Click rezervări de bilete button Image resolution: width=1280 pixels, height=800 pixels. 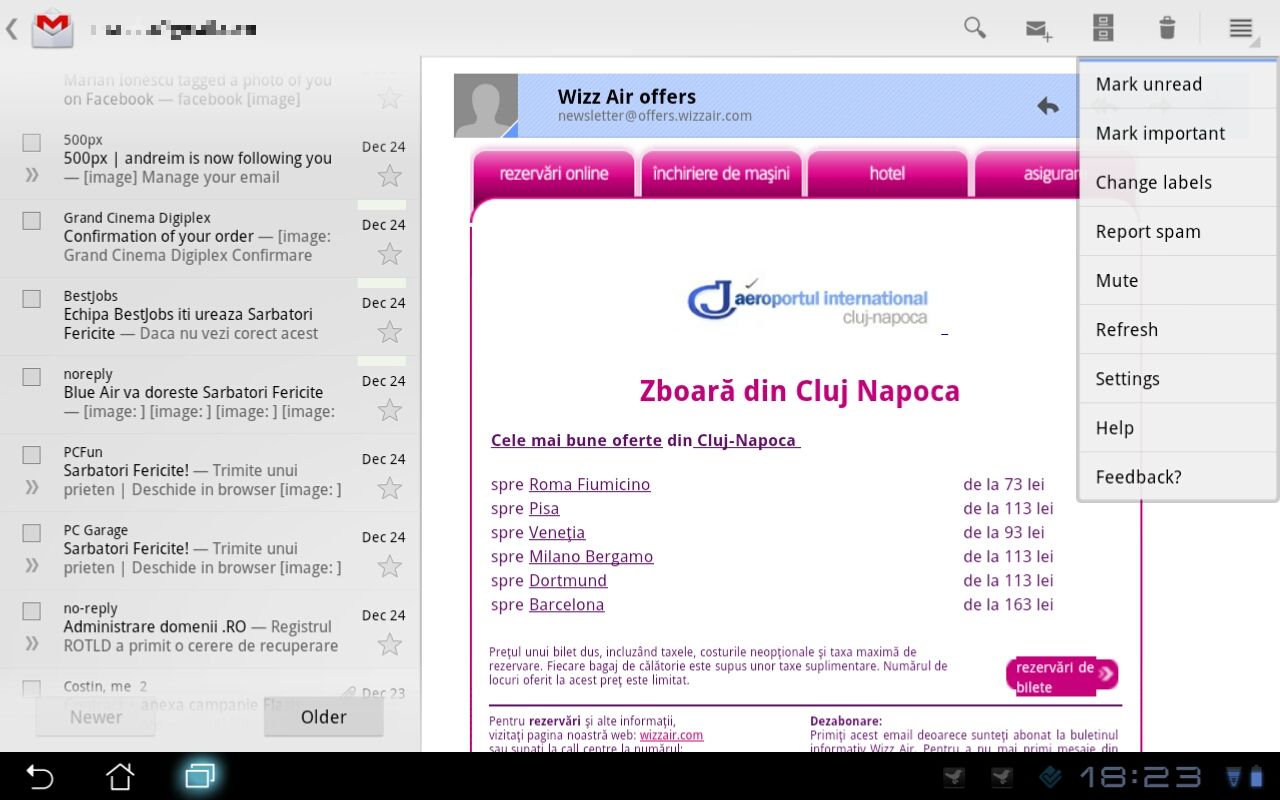tap(1062, 677)
